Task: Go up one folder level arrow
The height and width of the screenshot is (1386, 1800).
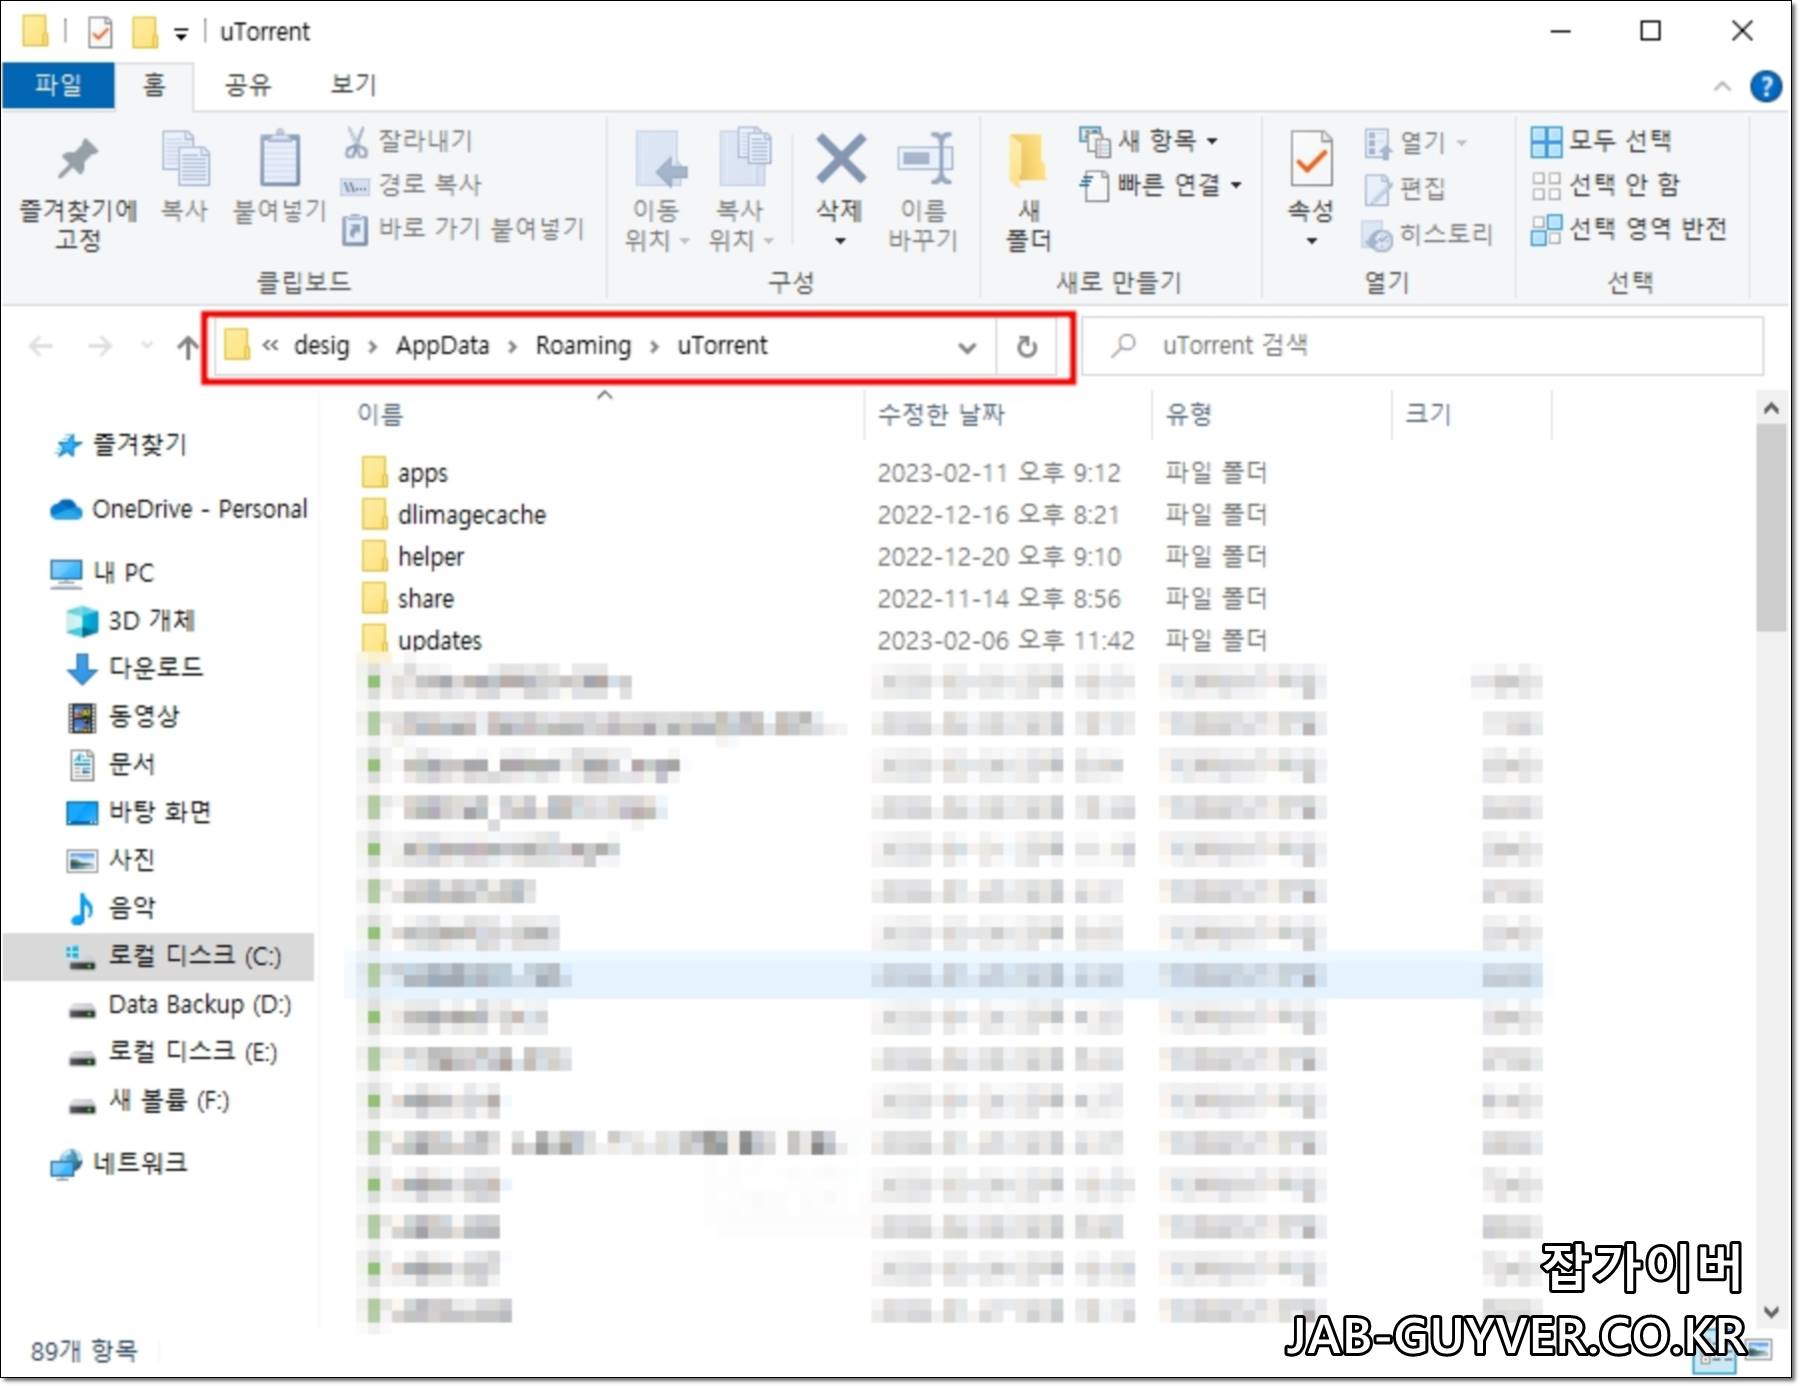Action: point(187,347)
